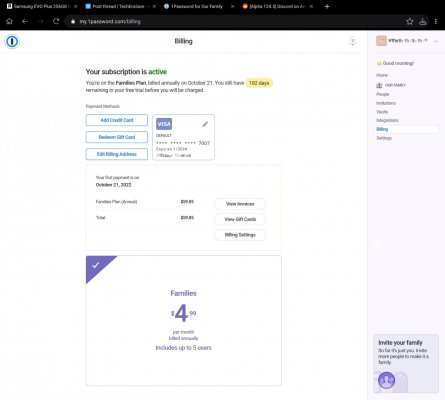Screen dimensions: 445x400
Task: Open Billing Settings button
Action: click(x=240, y=235)
